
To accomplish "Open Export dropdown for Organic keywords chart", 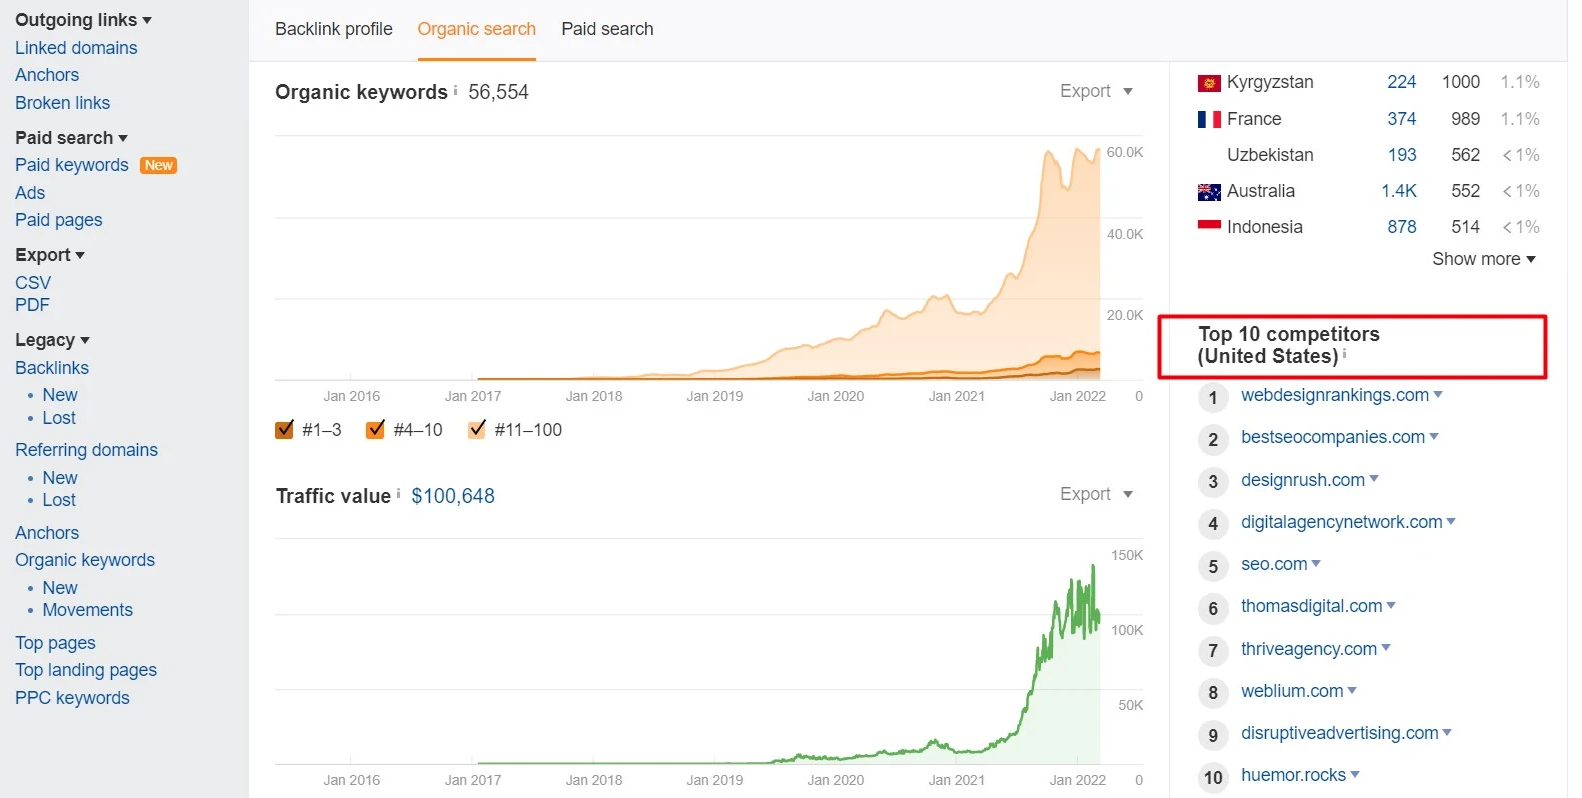I will click(1096, 91).
